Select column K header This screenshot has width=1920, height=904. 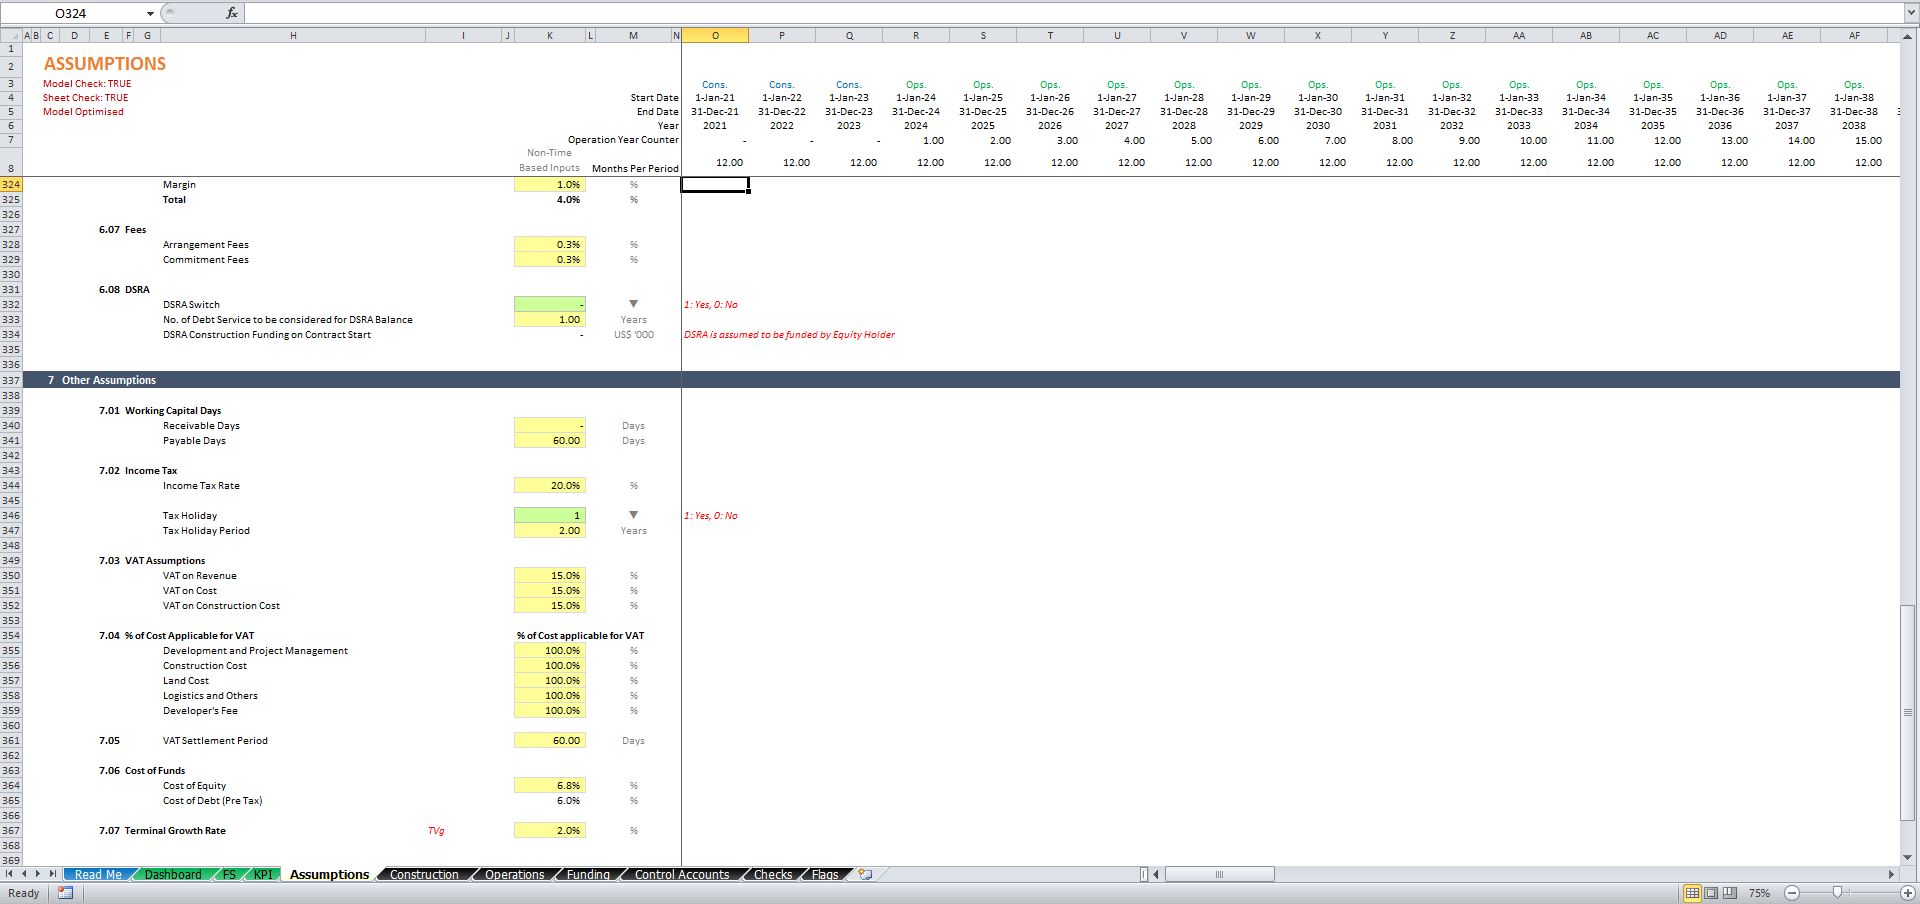[549, 35]
